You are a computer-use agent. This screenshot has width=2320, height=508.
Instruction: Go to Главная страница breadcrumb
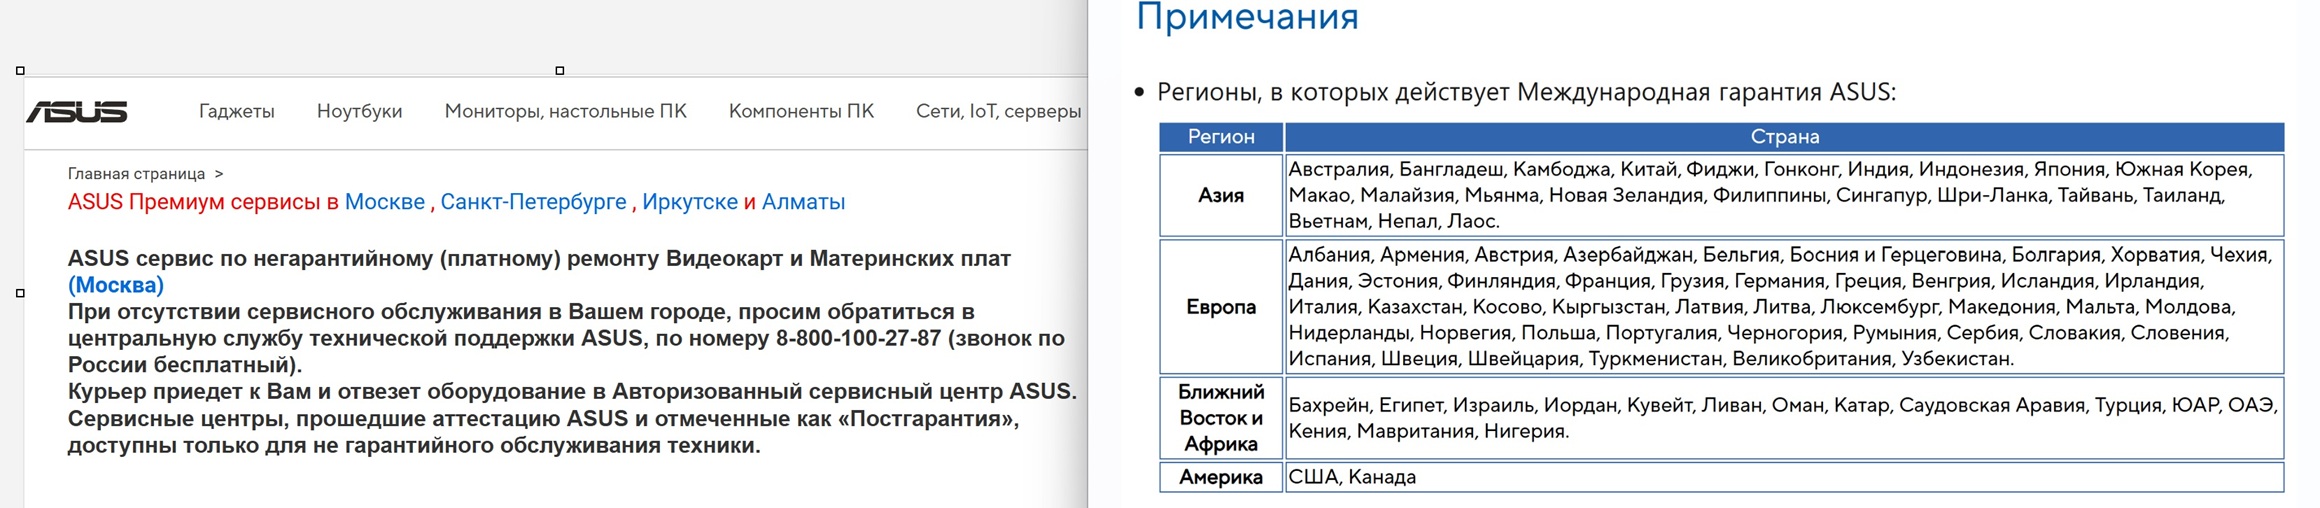pyautogui.click(x=136, y=174)
